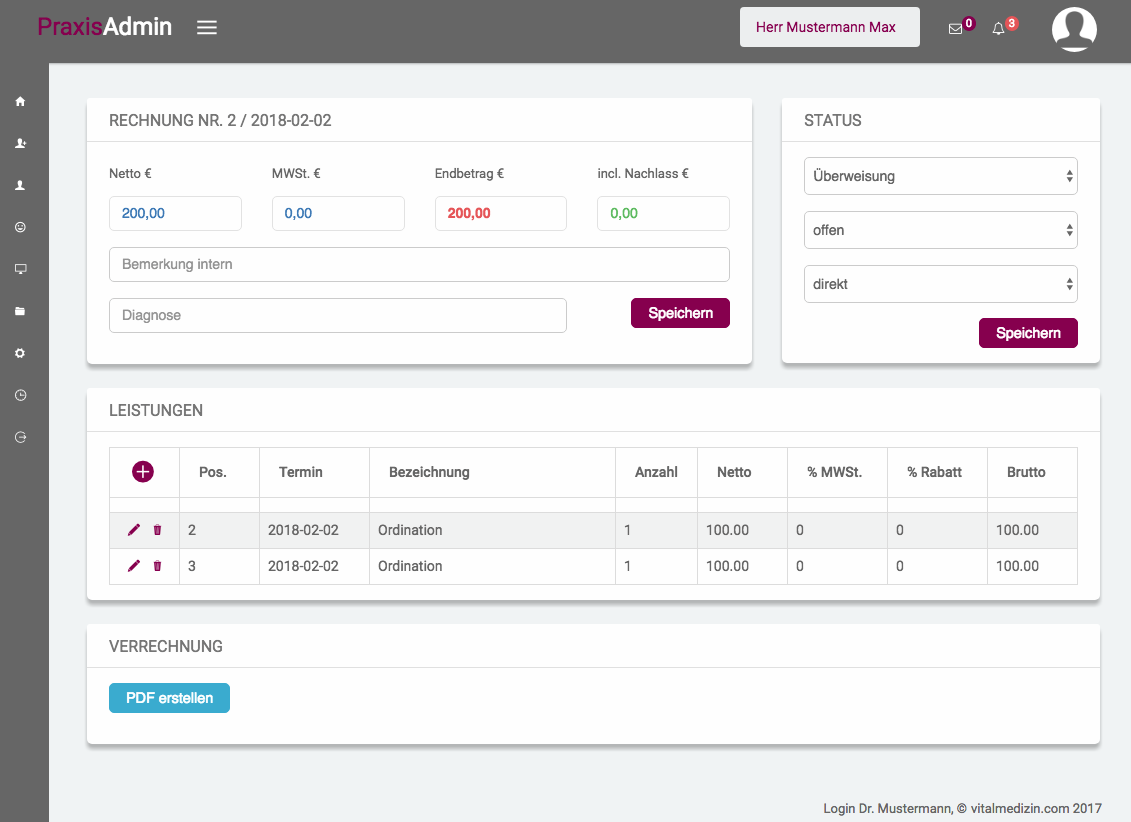
Task: Click the Bezeichnung column header
Action: click(x=429, y=472)
